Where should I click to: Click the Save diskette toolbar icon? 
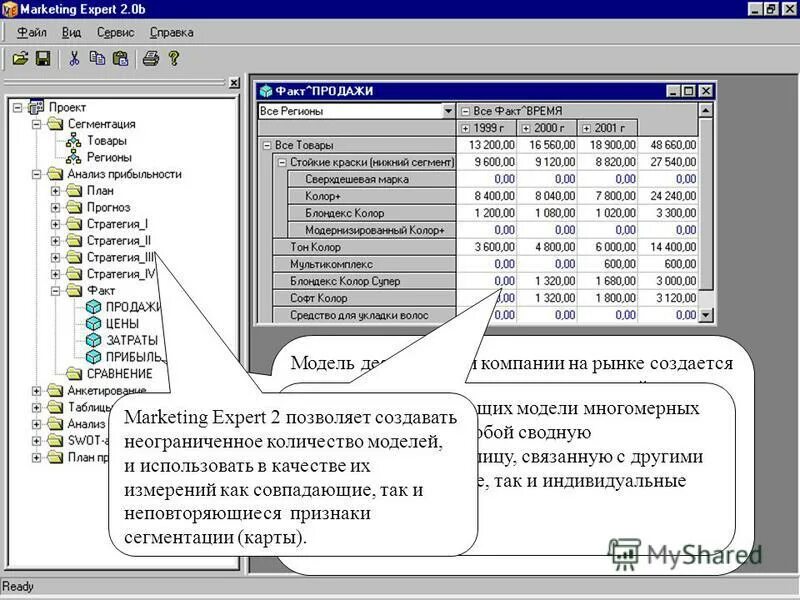[x=43, y=59]
